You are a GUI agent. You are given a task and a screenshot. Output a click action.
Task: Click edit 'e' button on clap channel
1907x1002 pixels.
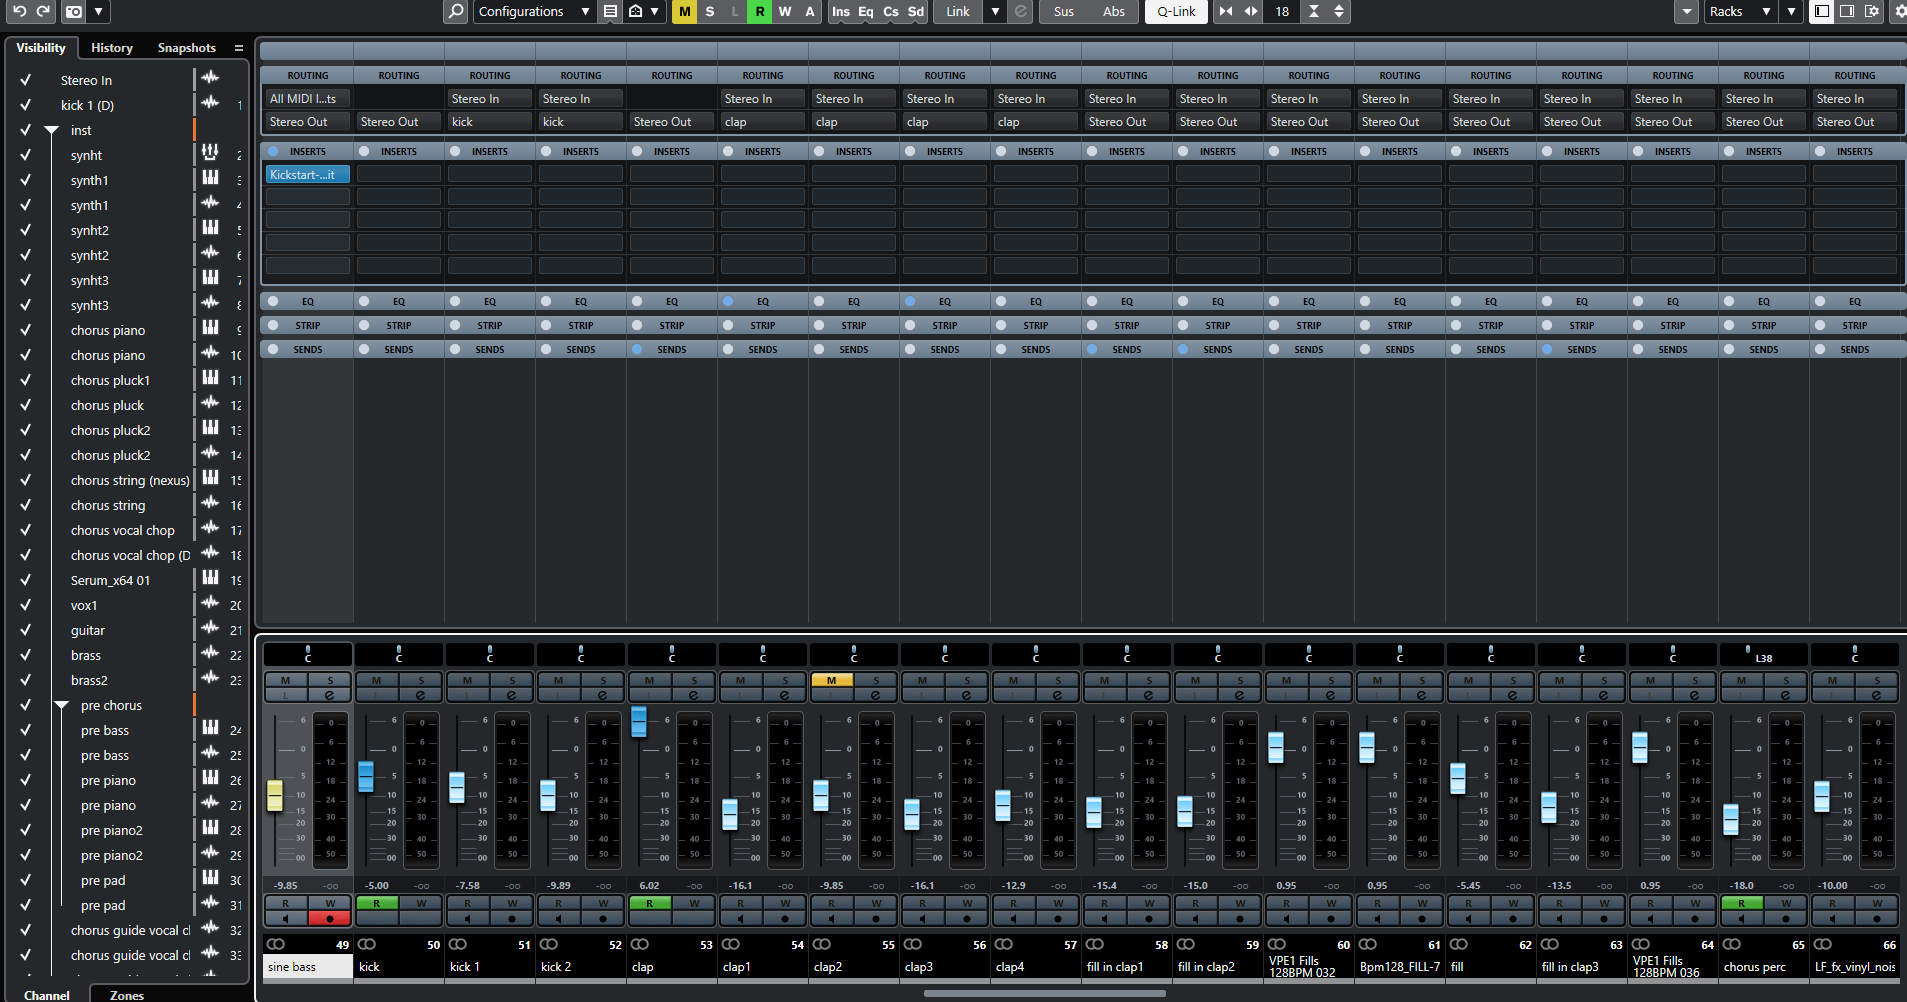pyautogui.click(x=694, y=695)
